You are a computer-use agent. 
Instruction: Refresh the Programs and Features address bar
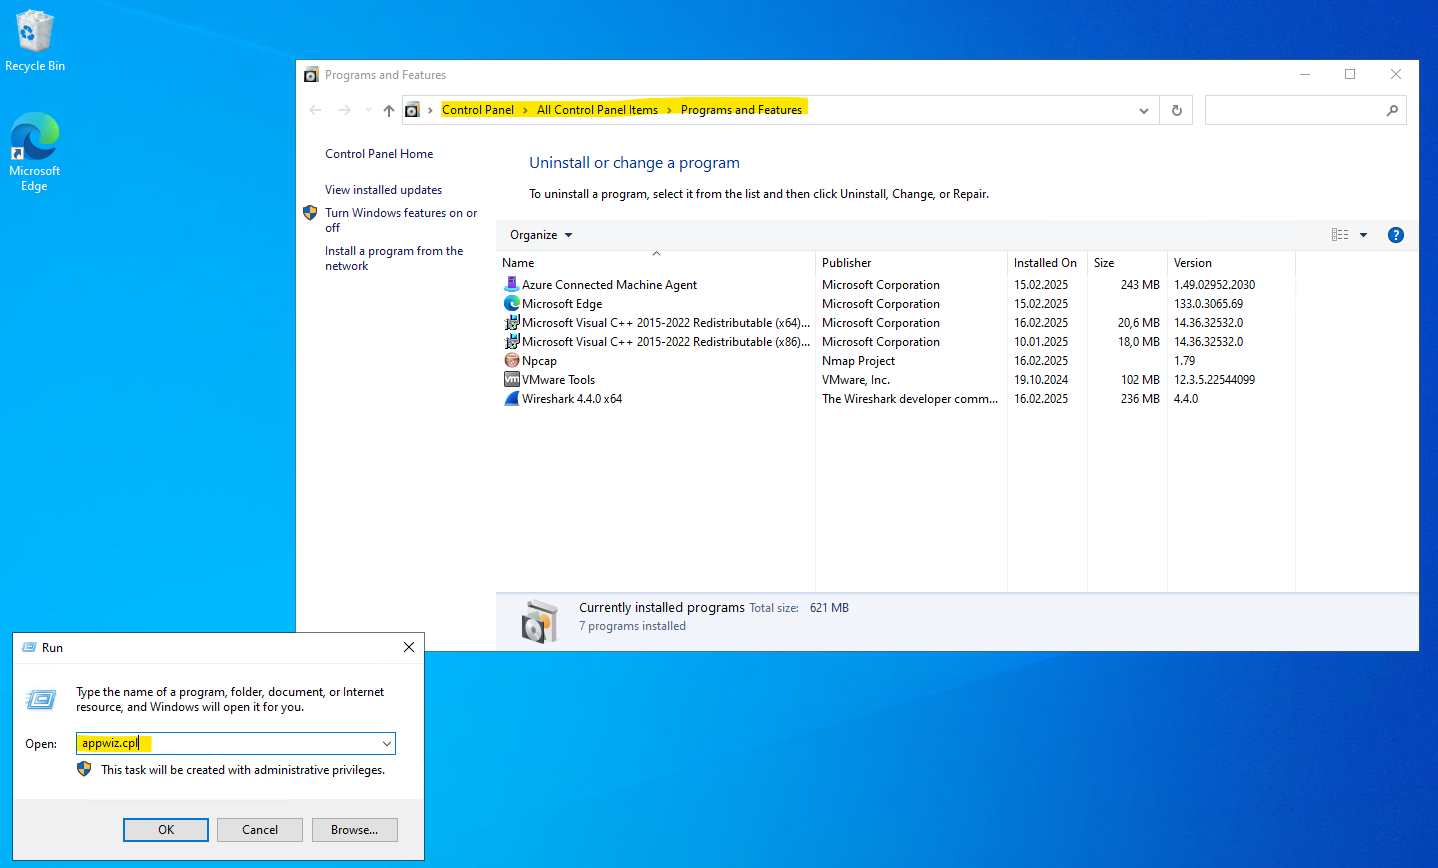[1176, 110]
